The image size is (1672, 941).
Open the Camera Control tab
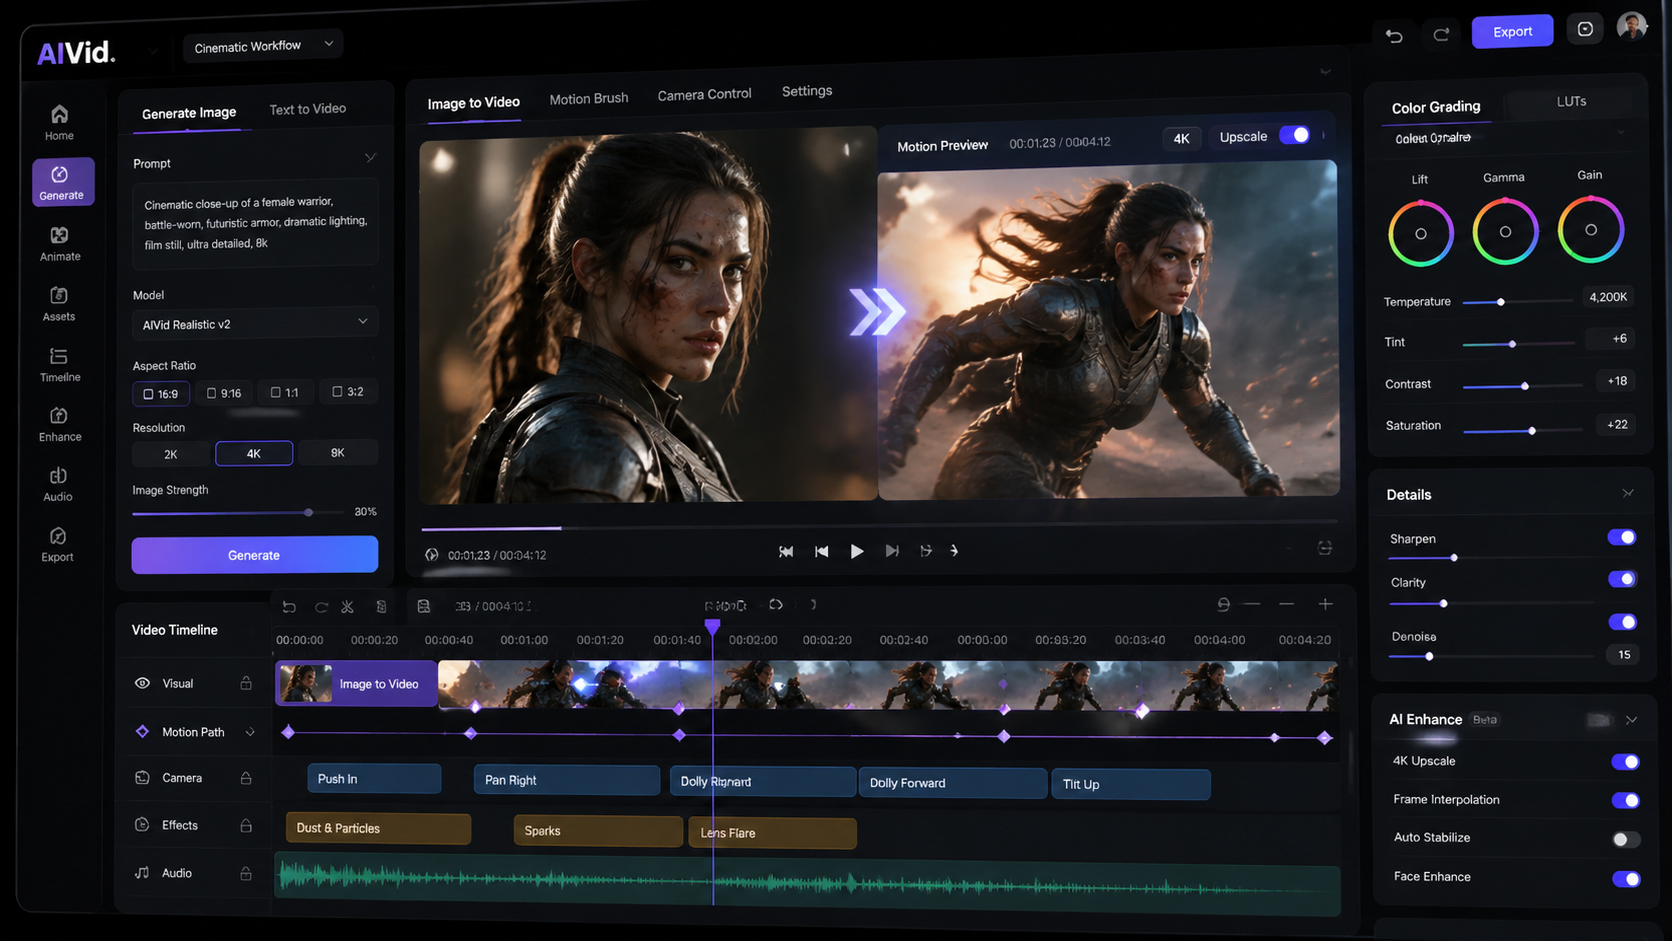tap(704, 94)
